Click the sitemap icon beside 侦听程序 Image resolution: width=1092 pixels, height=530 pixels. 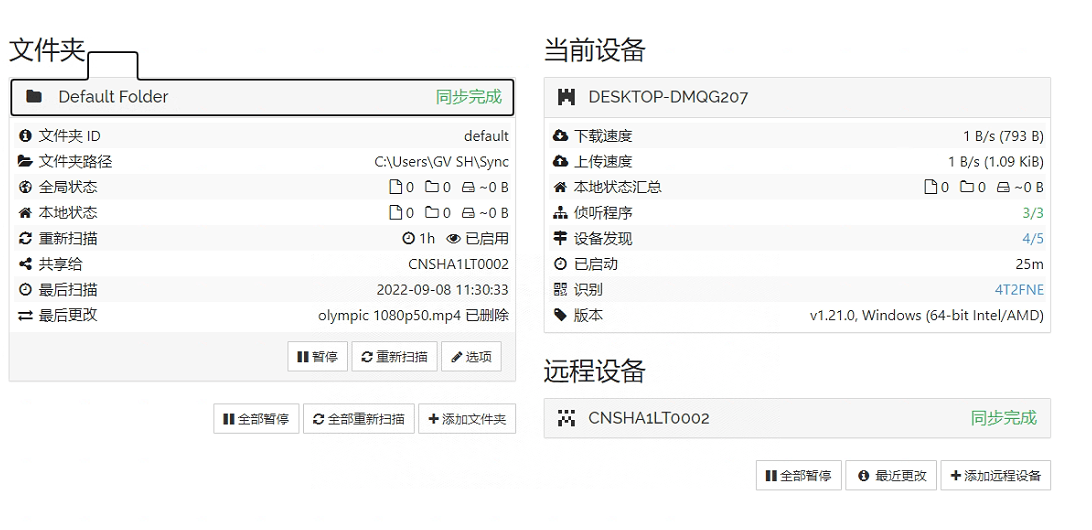560,212
